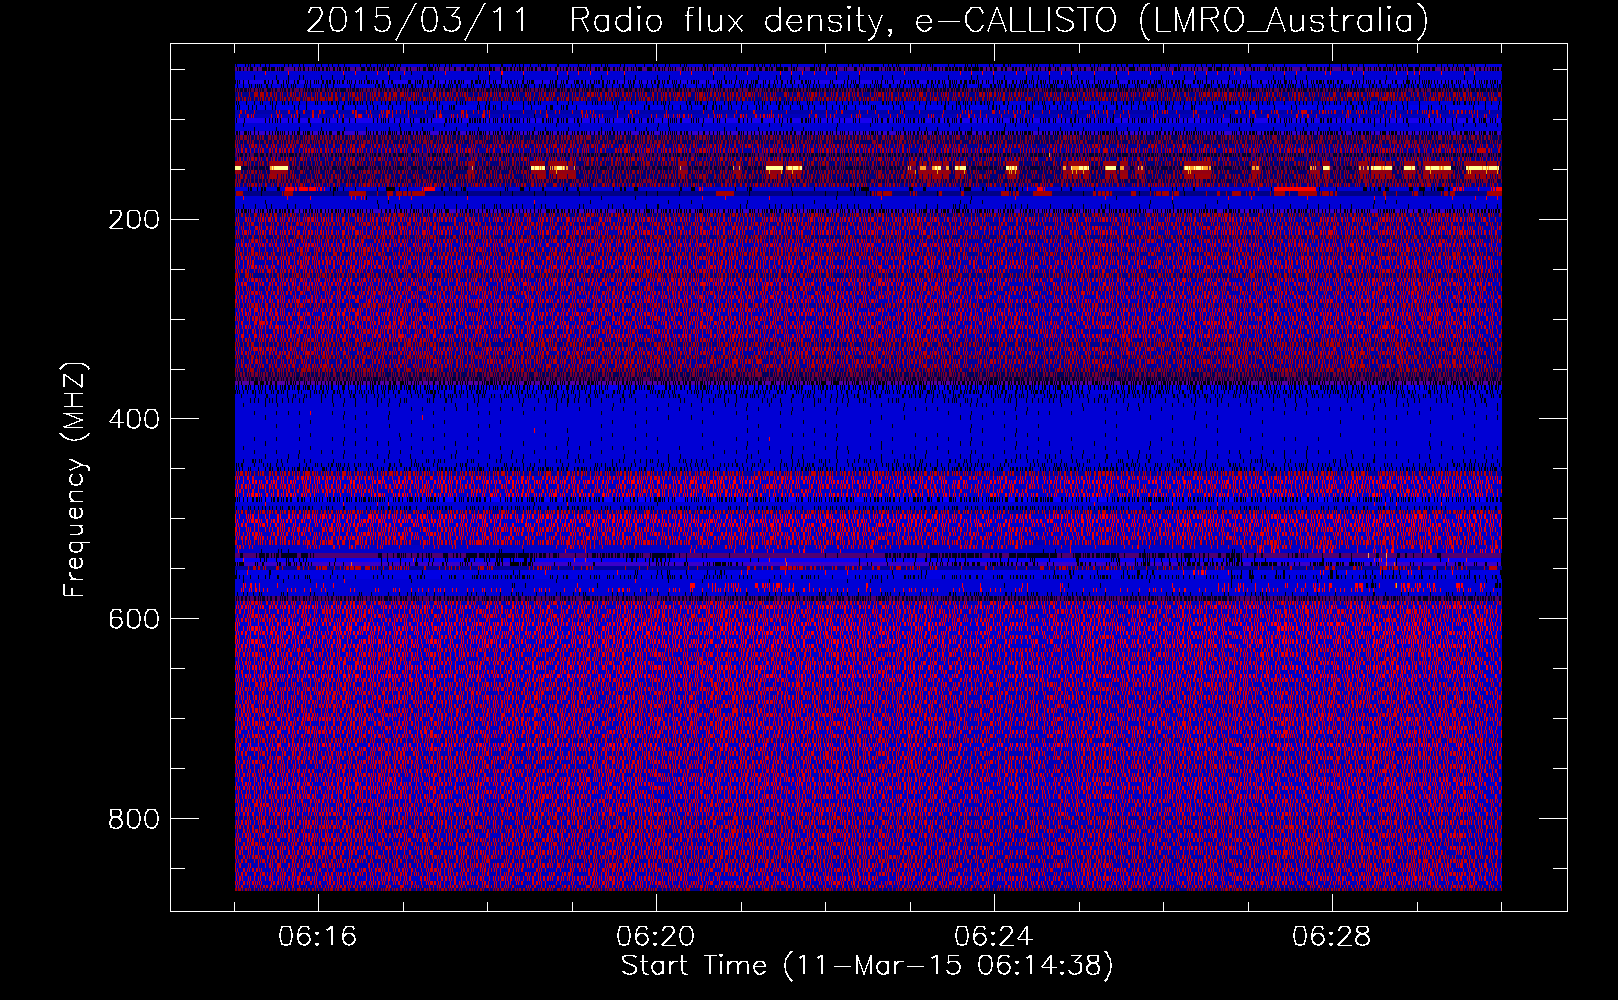
Task: Click the '800' frequency tick label
Action: (x=133, y=819)
